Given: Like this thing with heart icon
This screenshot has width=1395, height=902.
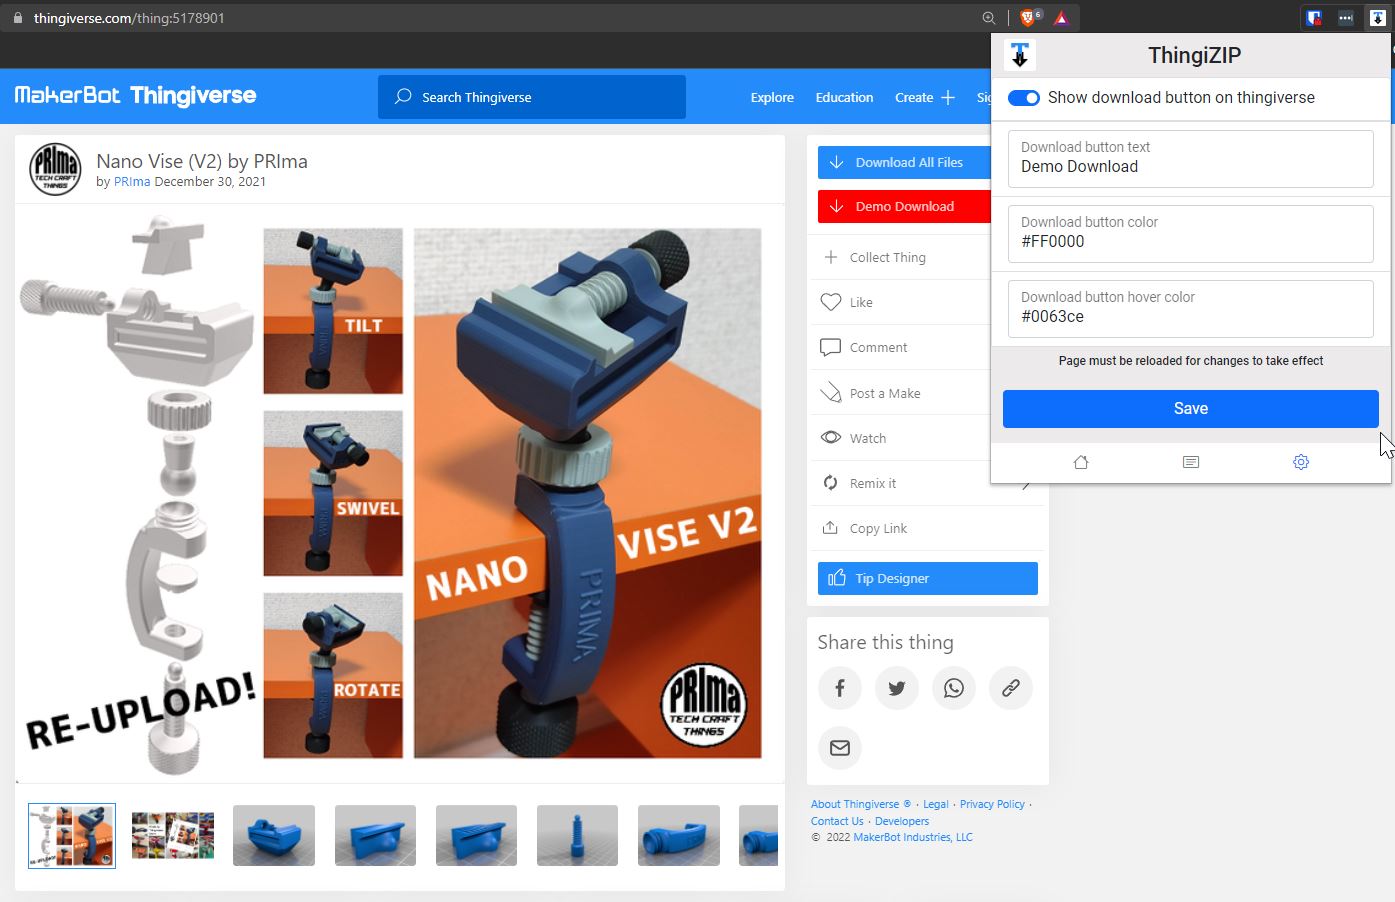Looking at the screenshot, I should 831,302.
